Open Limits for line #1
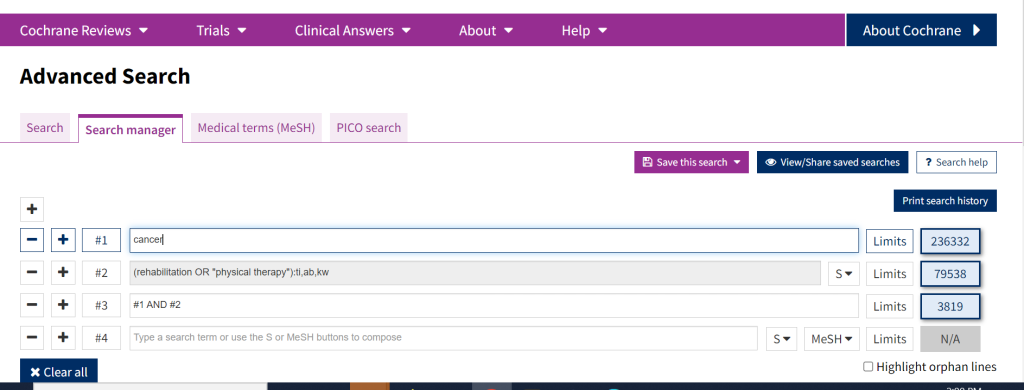Screen dimensions: 1024x390 889,241
